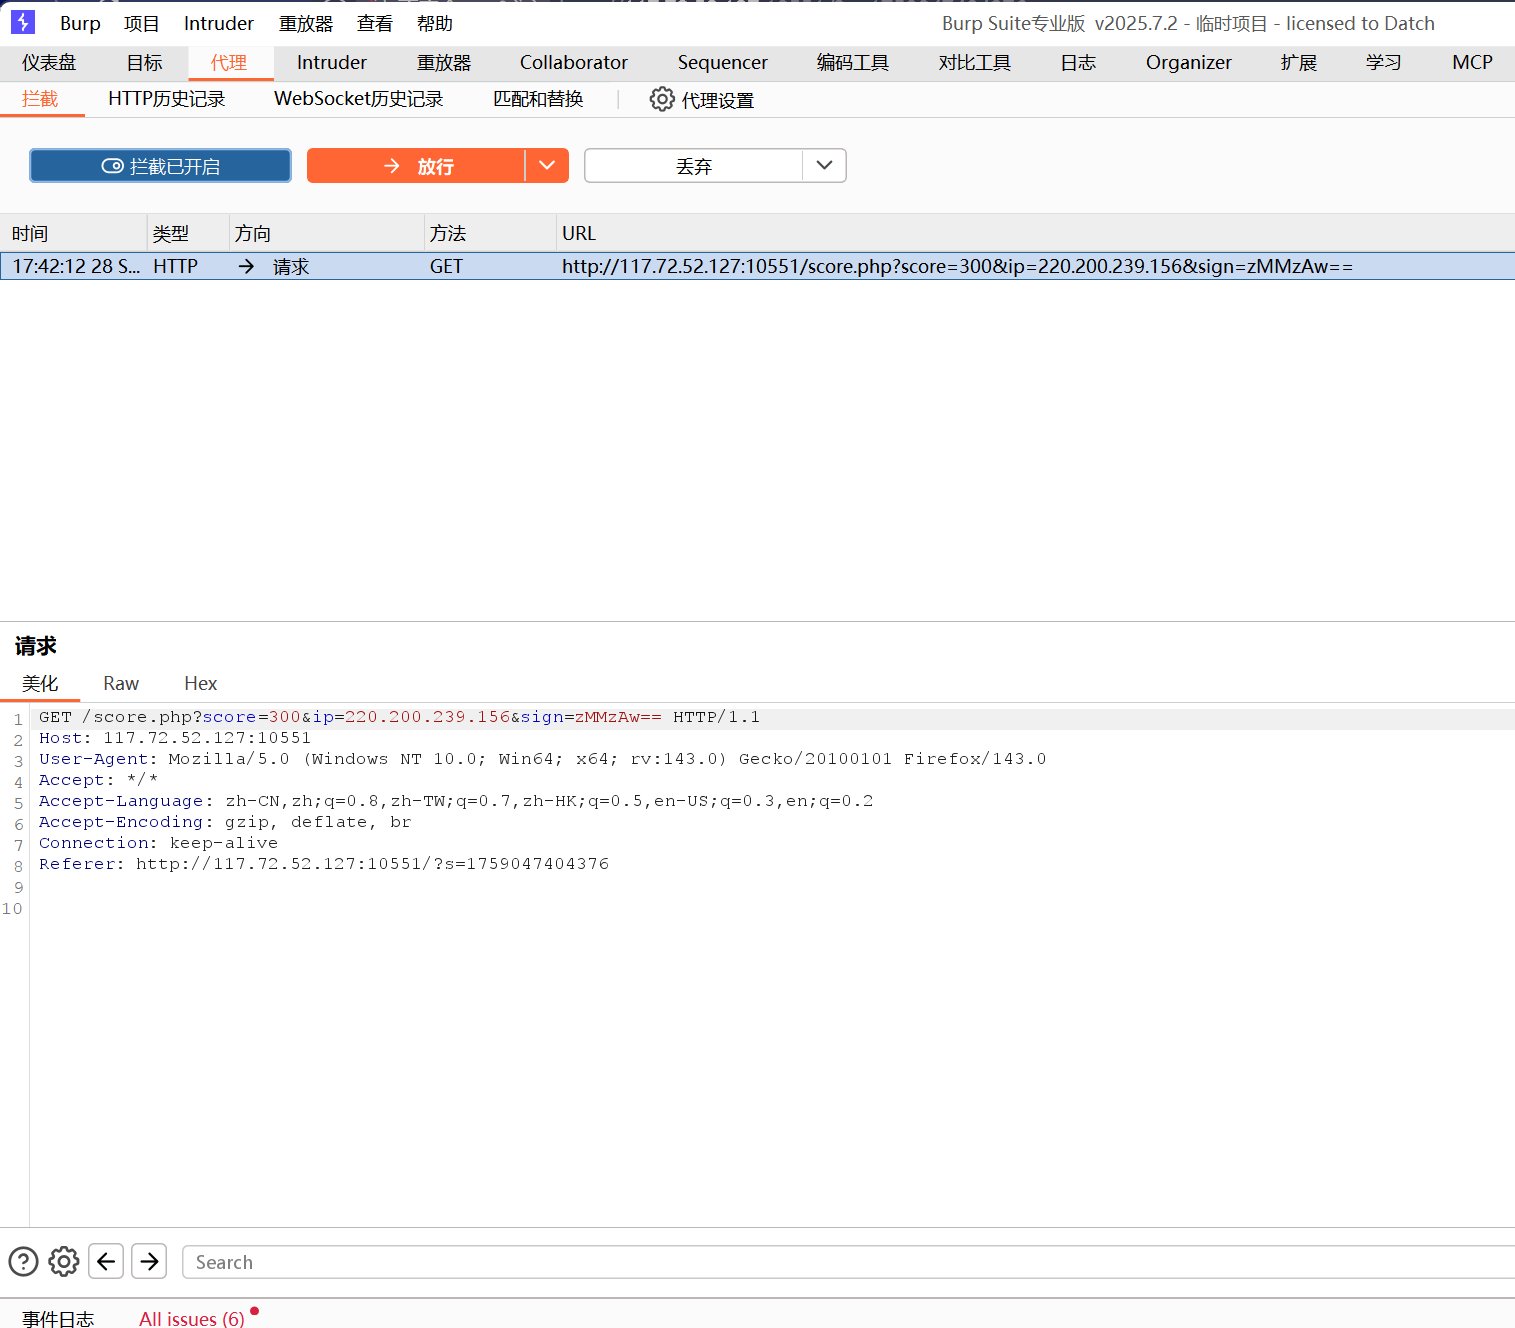
Task: Click the Host header line
Action: point(175,738)
